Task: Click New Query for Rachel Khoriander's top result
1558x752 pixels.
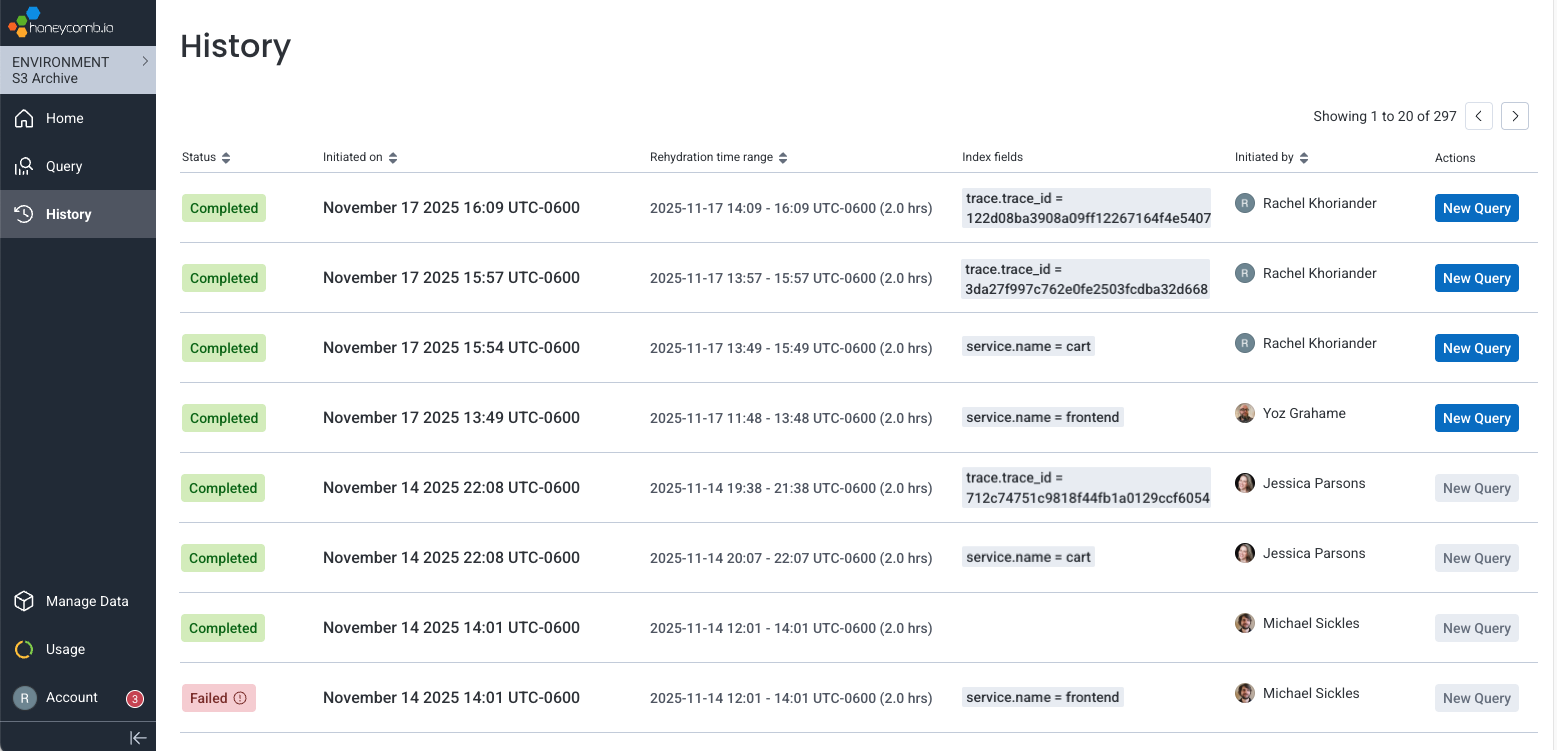Action: 1477,207
